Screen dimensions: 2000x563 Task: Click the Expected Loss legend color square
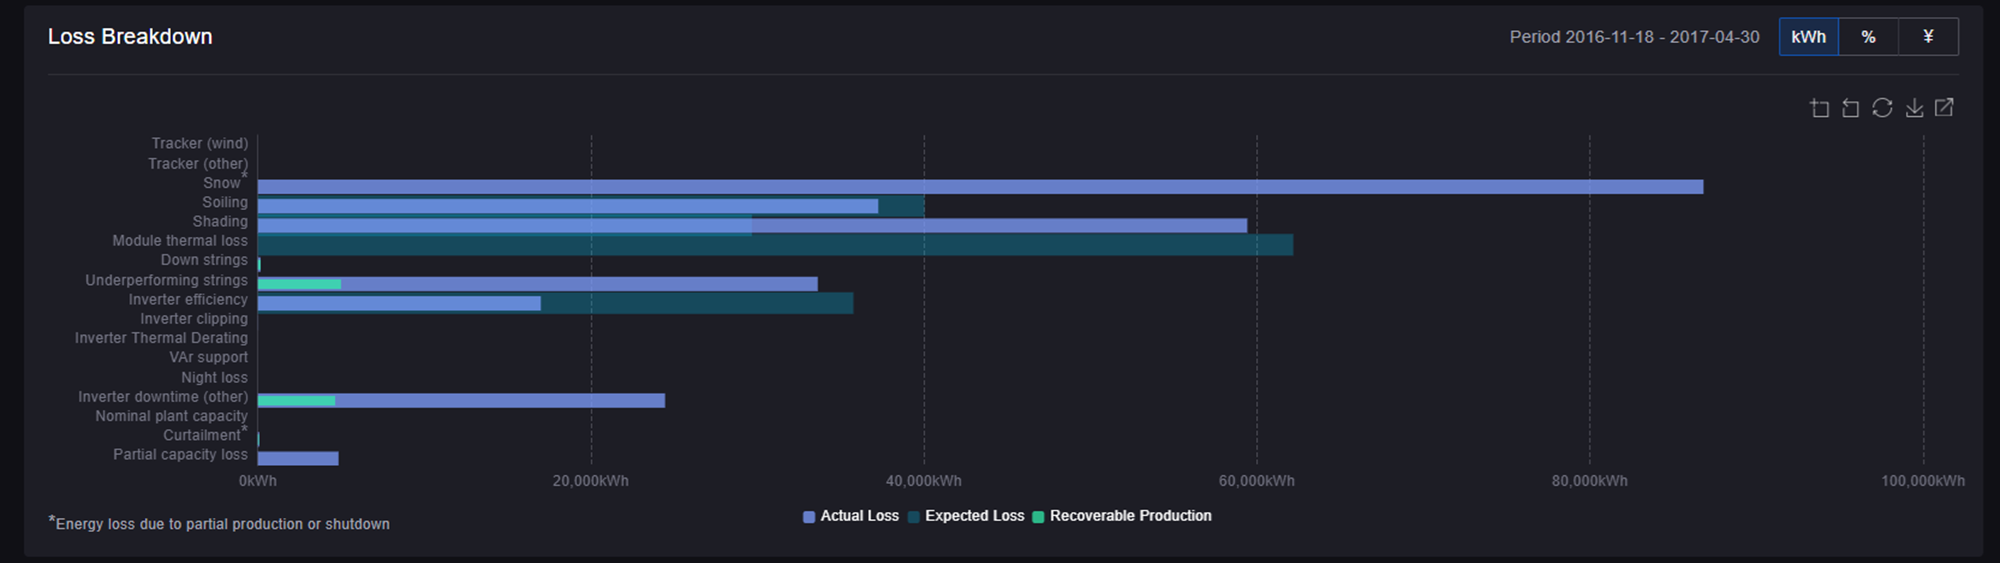coord(914,517)
